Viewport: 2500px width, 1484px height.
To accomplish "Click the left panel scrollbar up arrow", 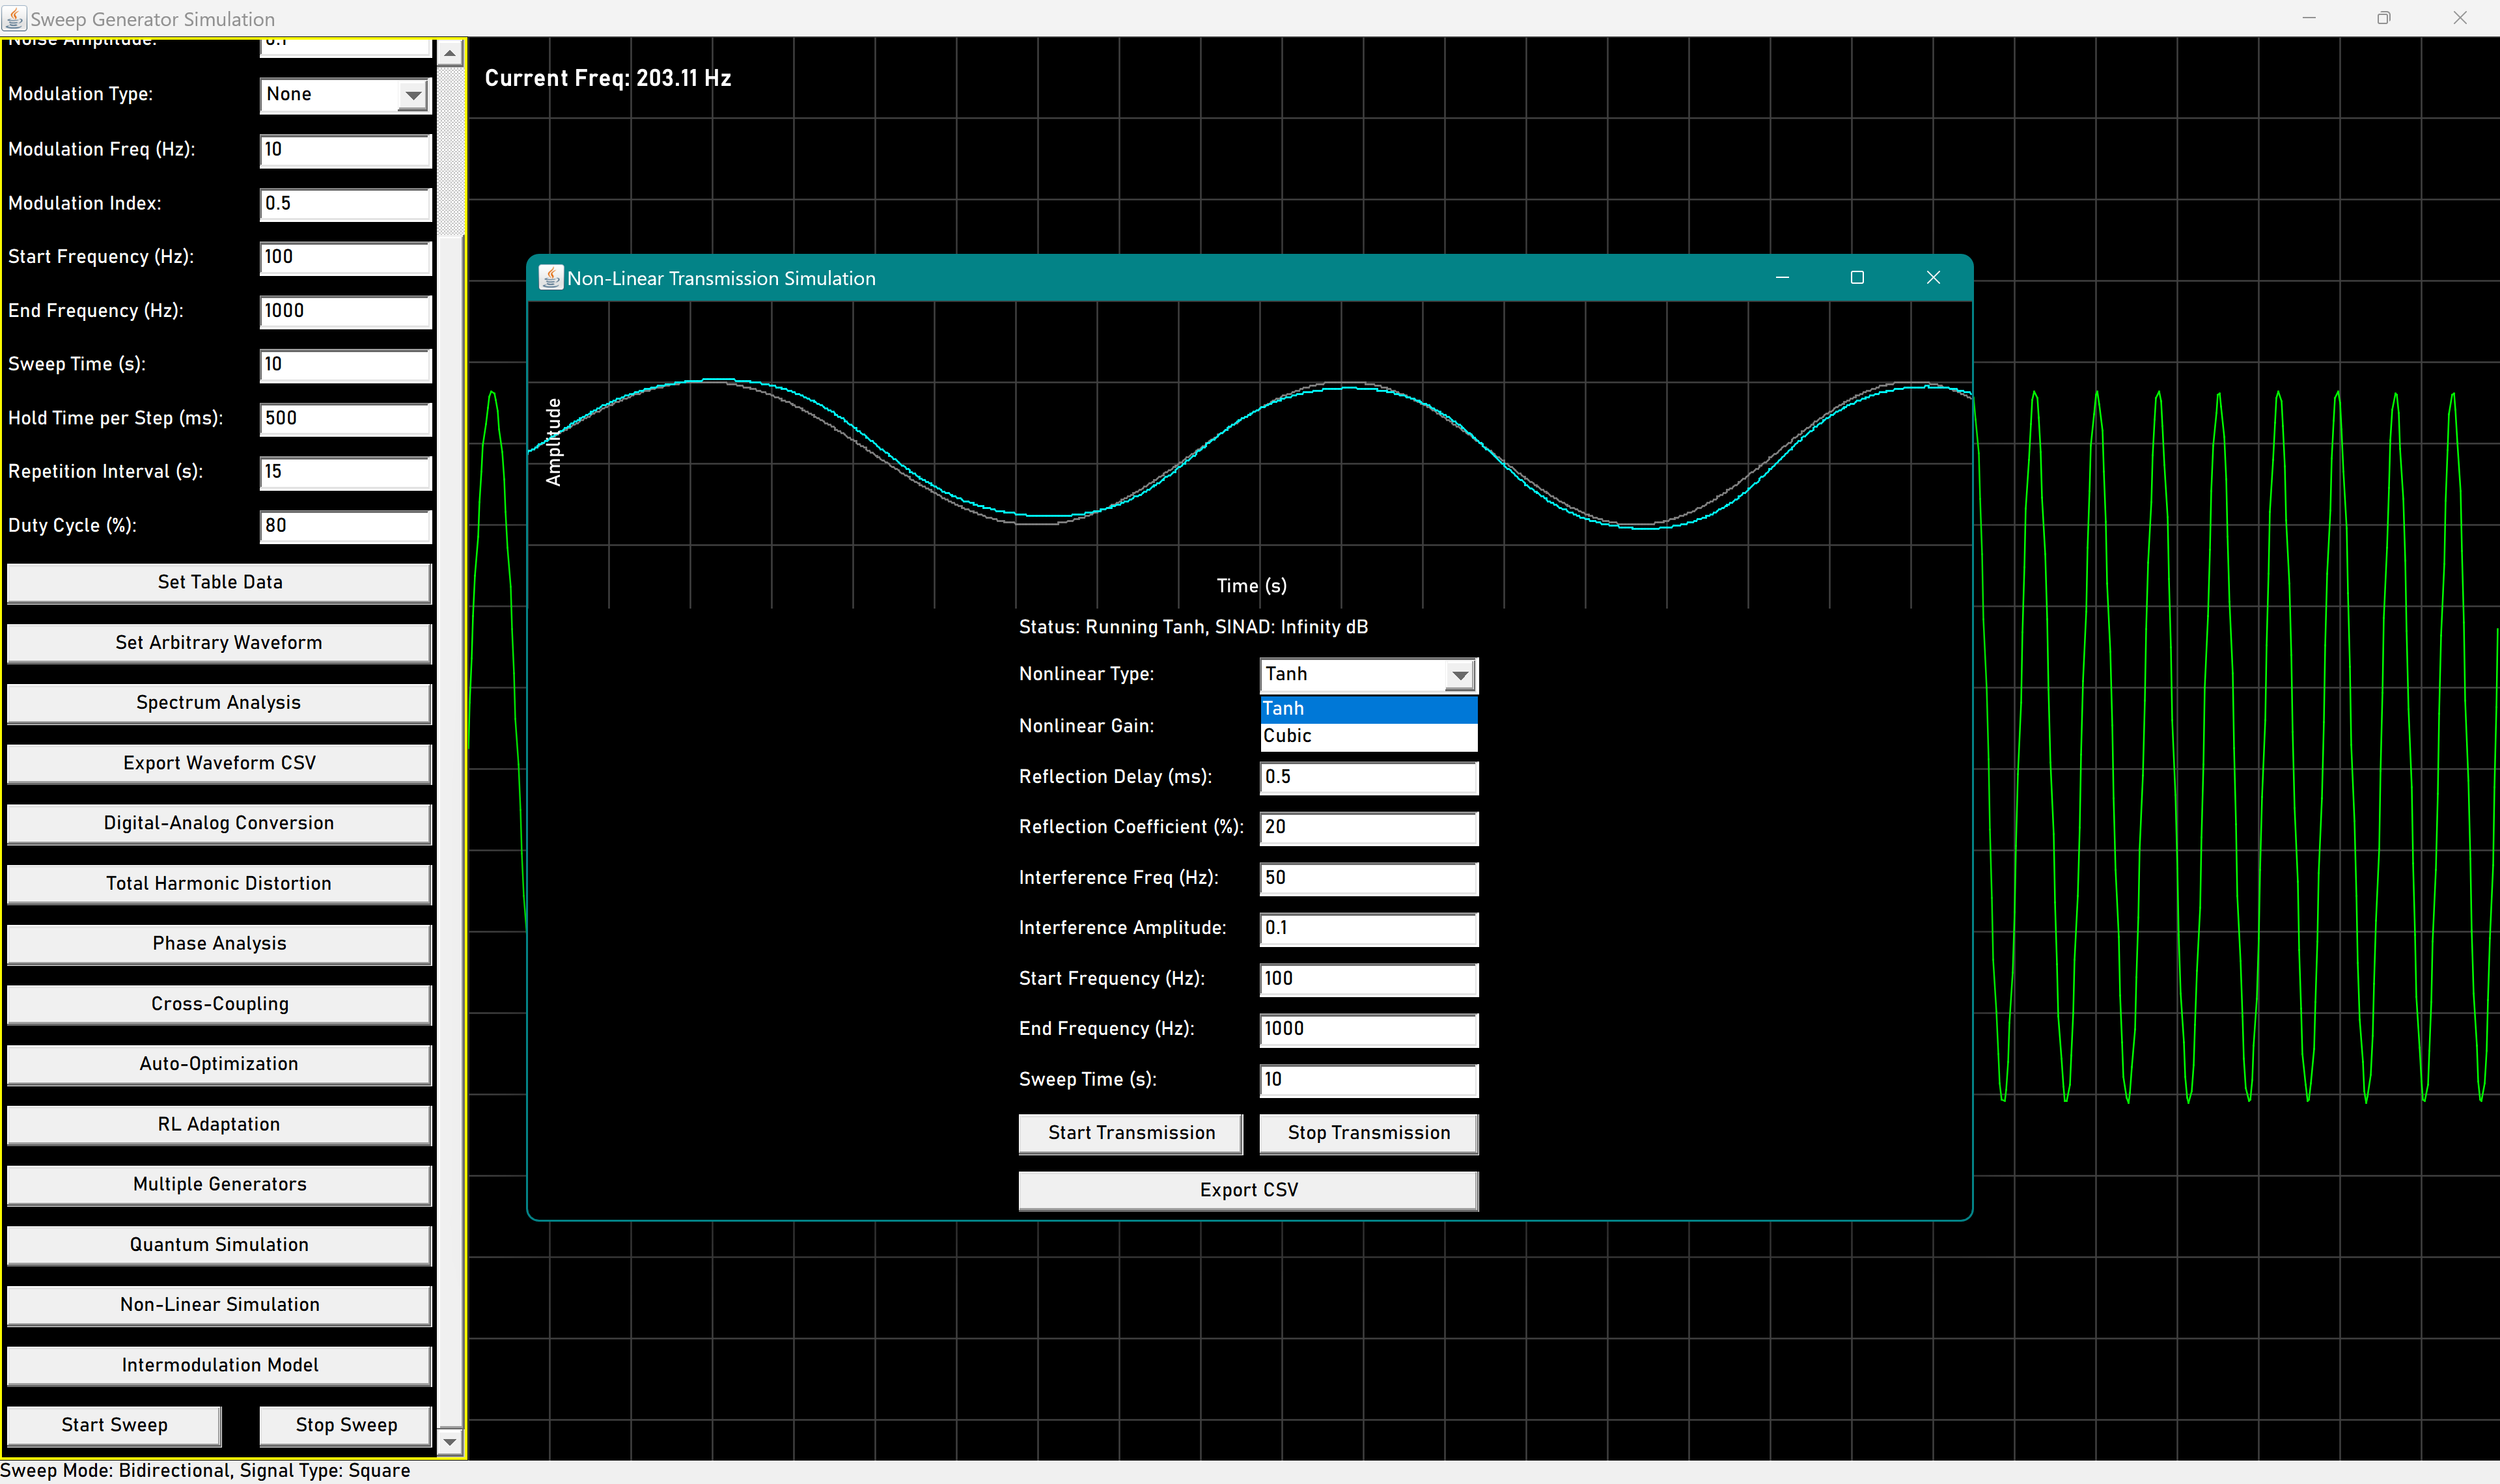I will (450, 53).
